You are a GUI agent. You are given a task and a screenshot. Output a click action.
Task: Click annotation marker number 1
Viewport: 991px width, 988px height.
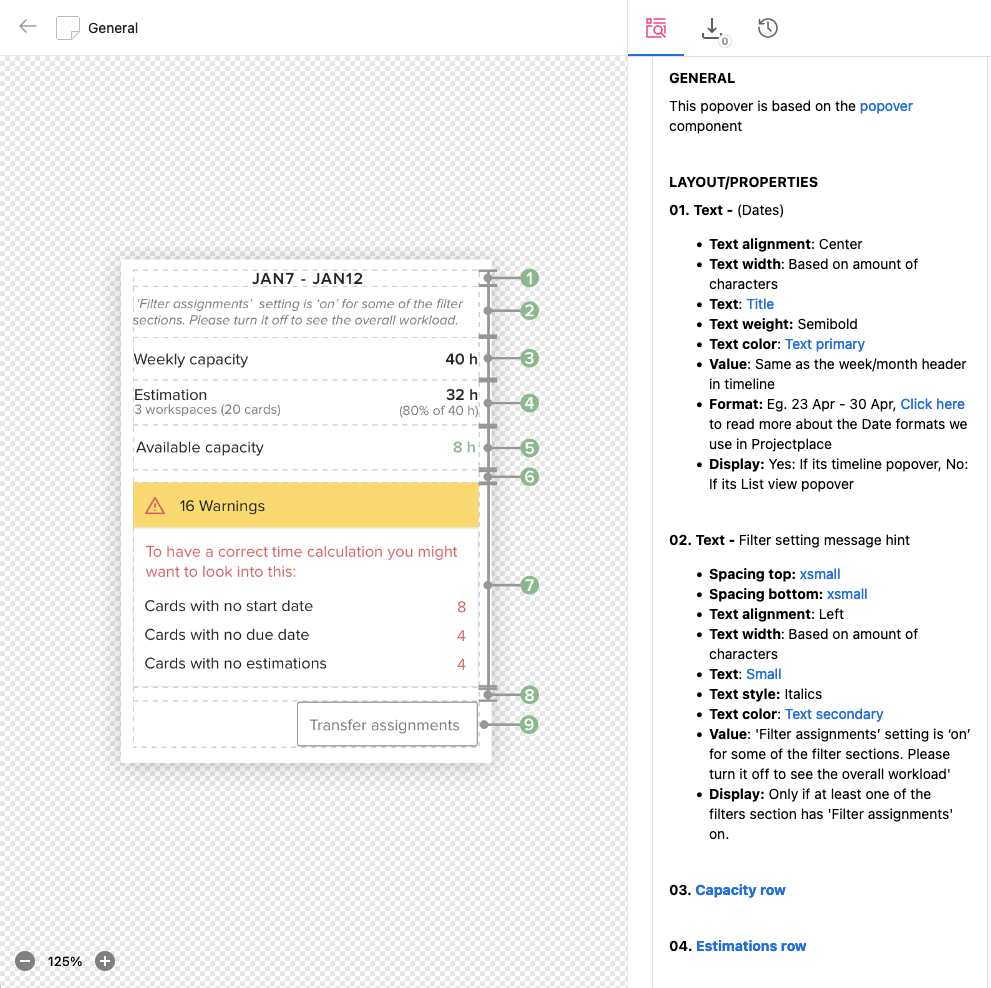(x=529, y=278)
